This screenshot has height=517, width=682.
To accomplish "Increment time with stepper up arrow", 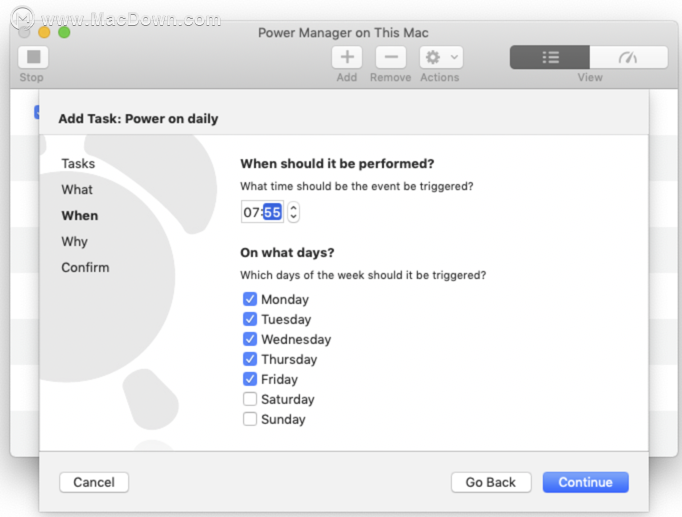I will coord(294,208).
